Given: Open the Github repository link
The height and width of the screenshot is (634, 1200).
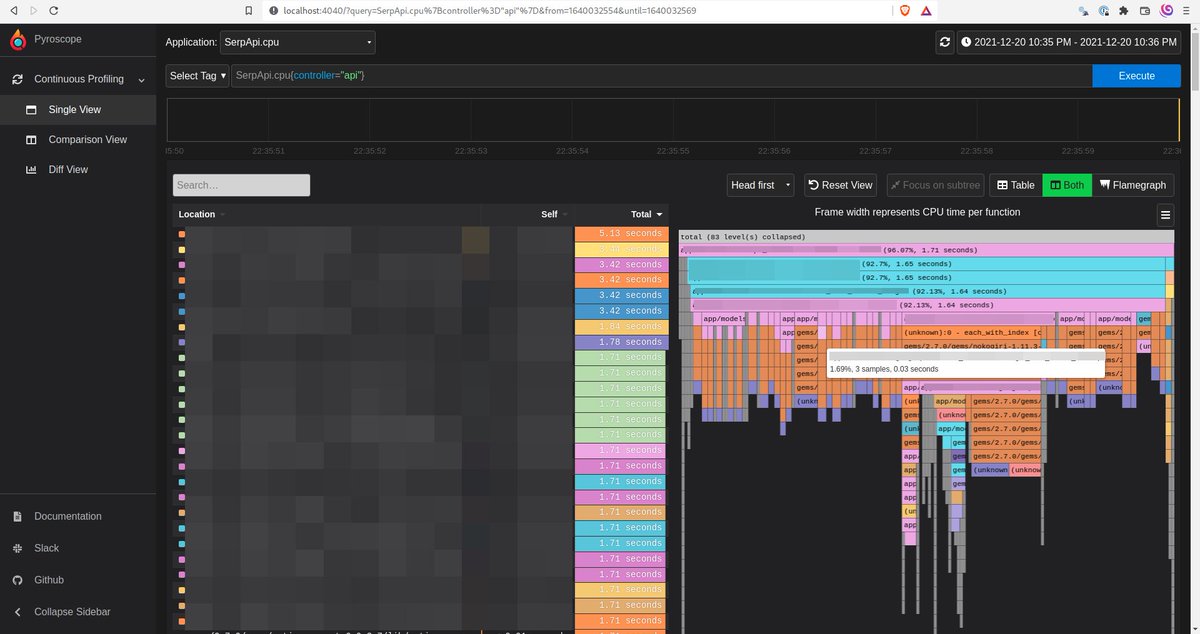Looking at the screenshot, I should (x=49, y=580).
